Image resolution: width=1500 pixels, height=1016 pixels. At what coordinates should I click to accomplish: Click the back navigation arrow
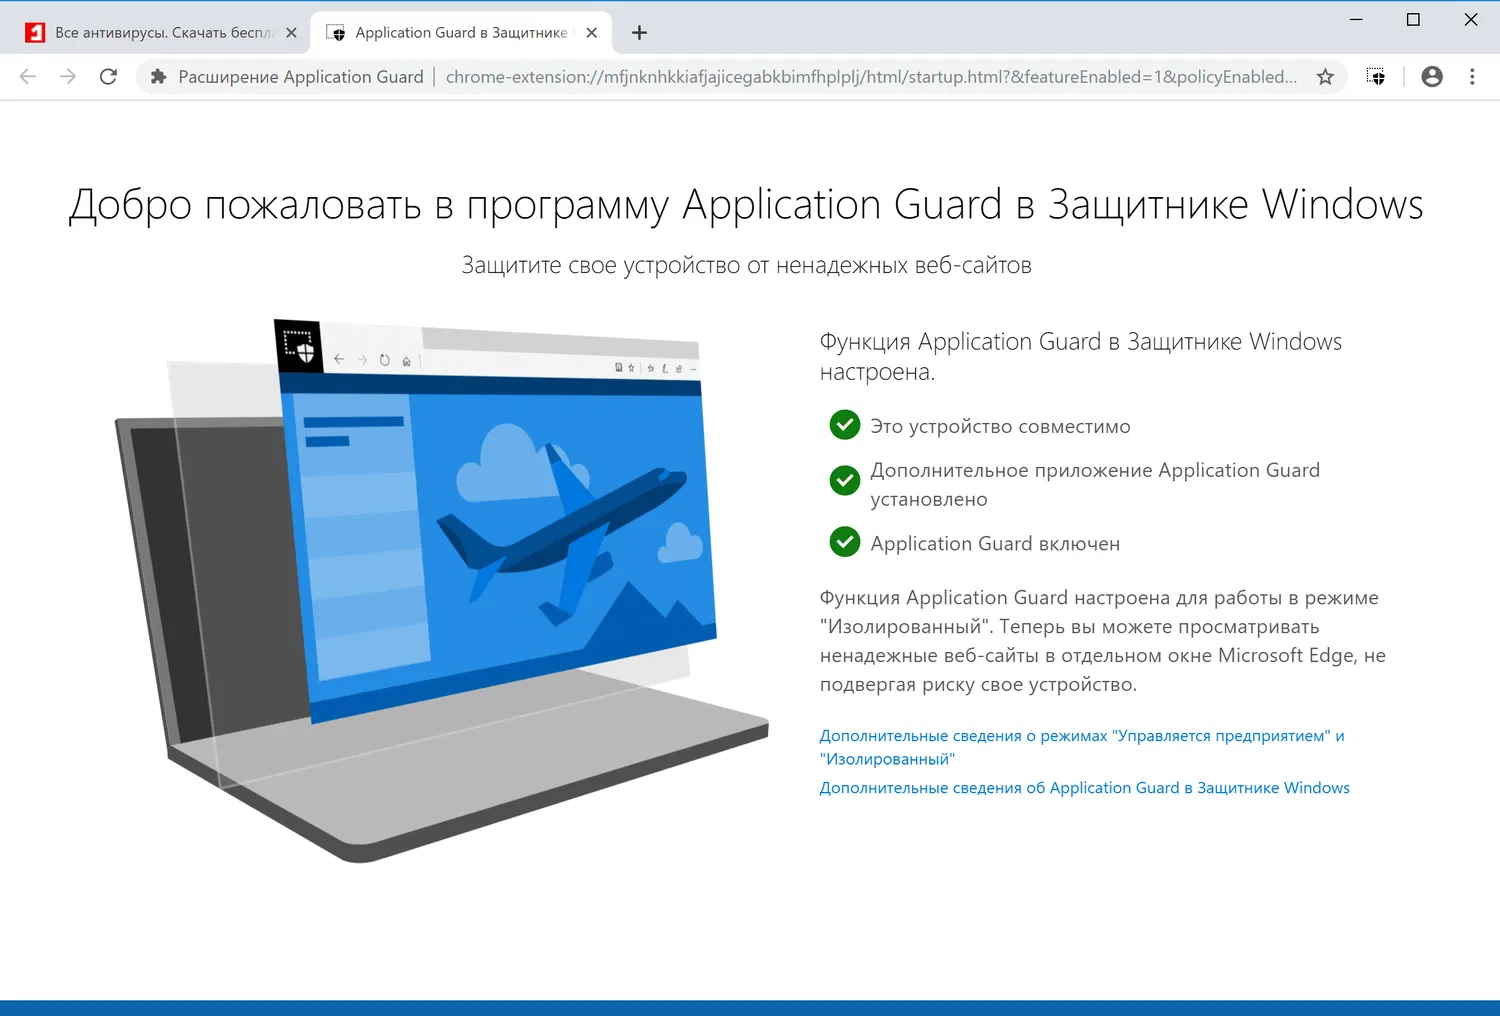tap(27, 76)
